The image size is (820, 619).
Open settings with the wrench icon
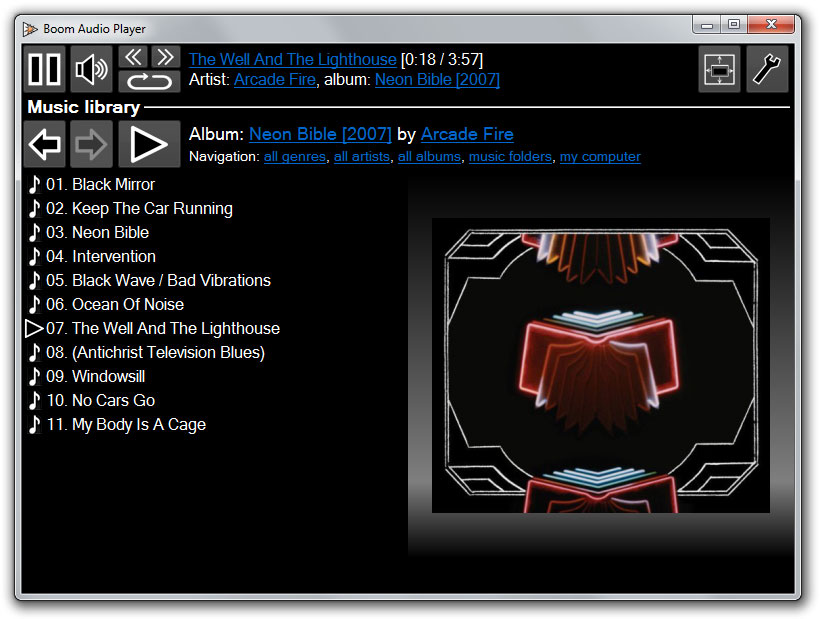(767, 69)
